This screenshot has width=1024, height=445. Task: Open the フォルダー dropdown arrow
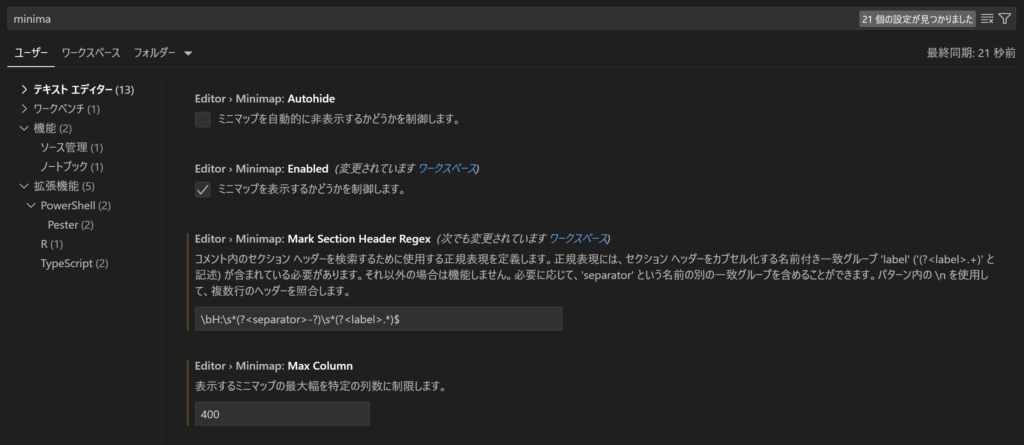[x=188, y=54]
